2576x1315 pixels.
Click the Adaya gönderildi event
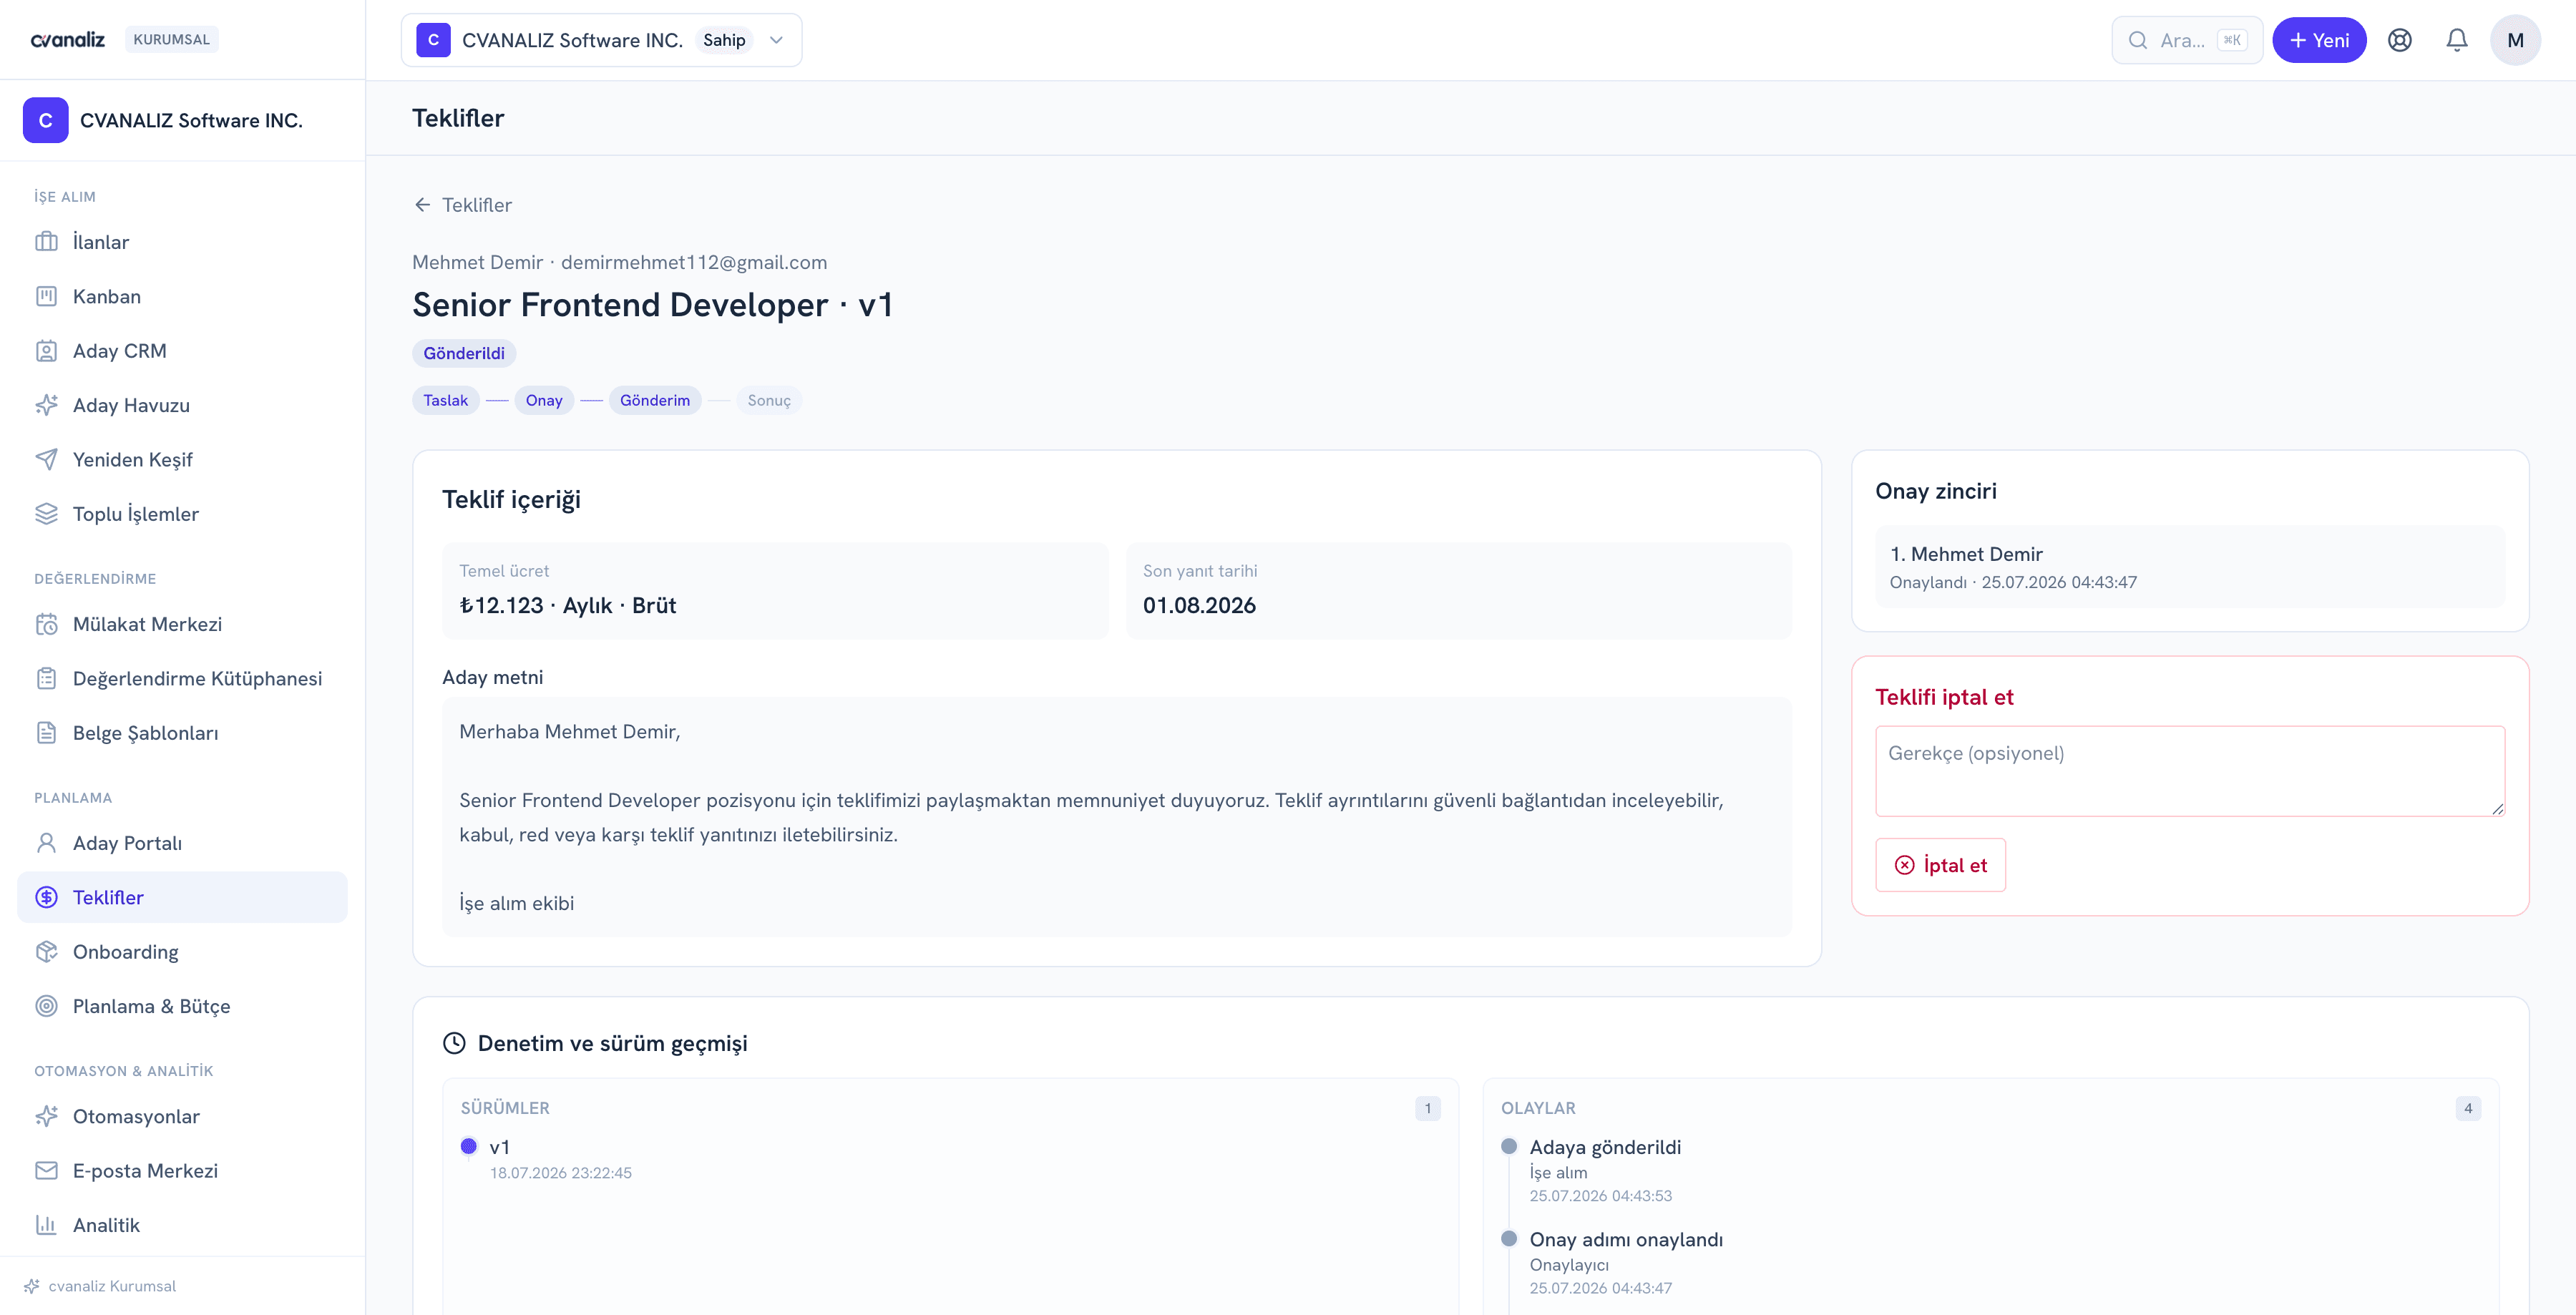[x=1605, y=1147]
